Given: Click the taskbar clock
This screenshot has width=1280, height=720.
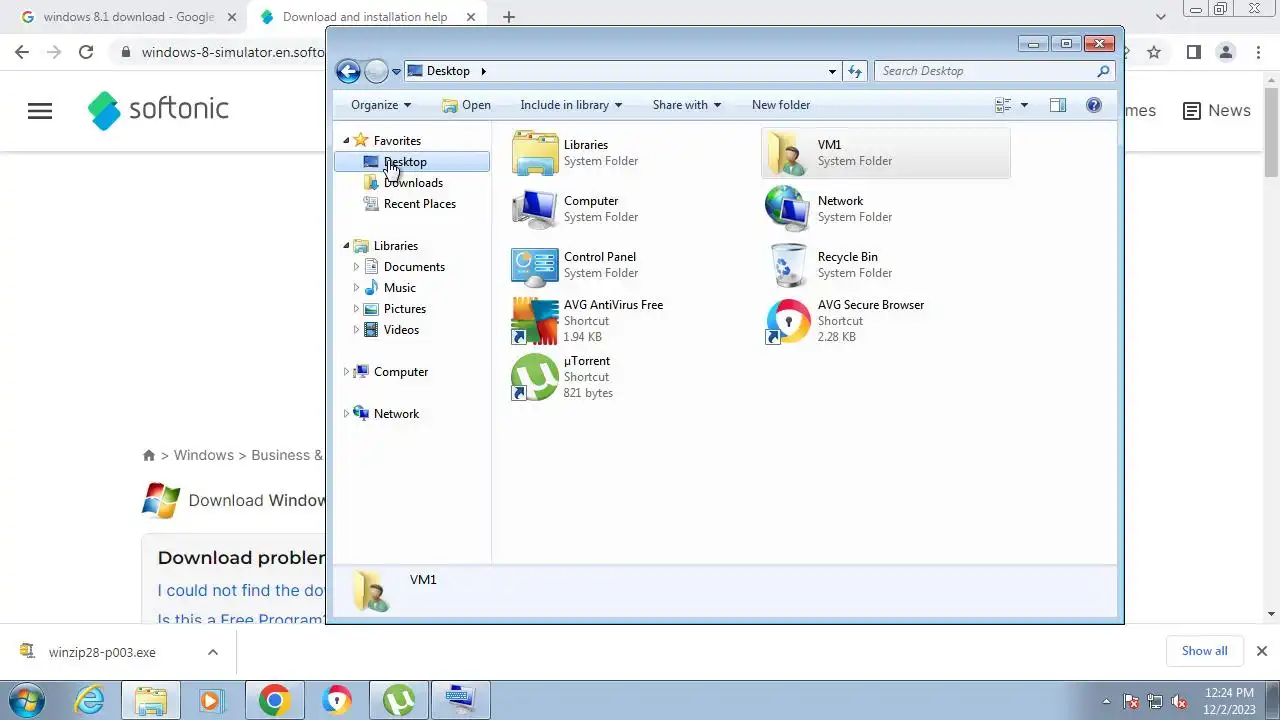Looking at the screenshot, I should [x=1229, y=701].
